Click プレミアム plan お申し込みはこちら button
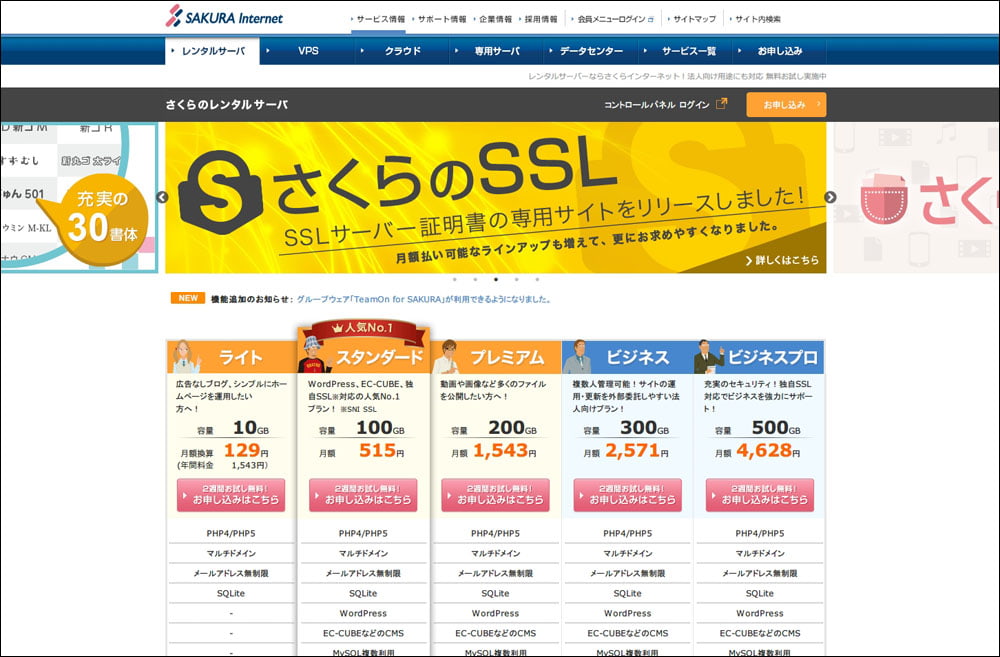 (x=496, y=495)
